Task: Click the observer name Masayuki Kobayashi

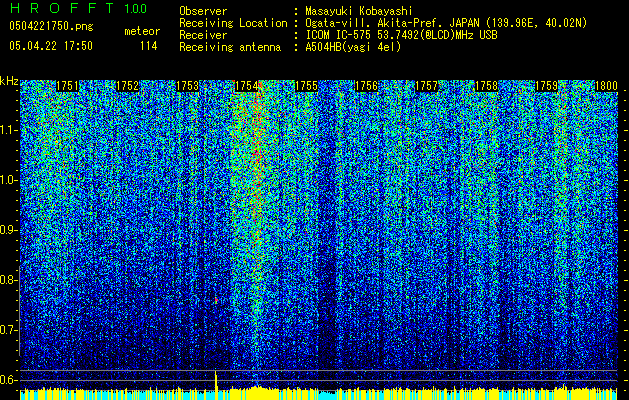Action: 359,11
